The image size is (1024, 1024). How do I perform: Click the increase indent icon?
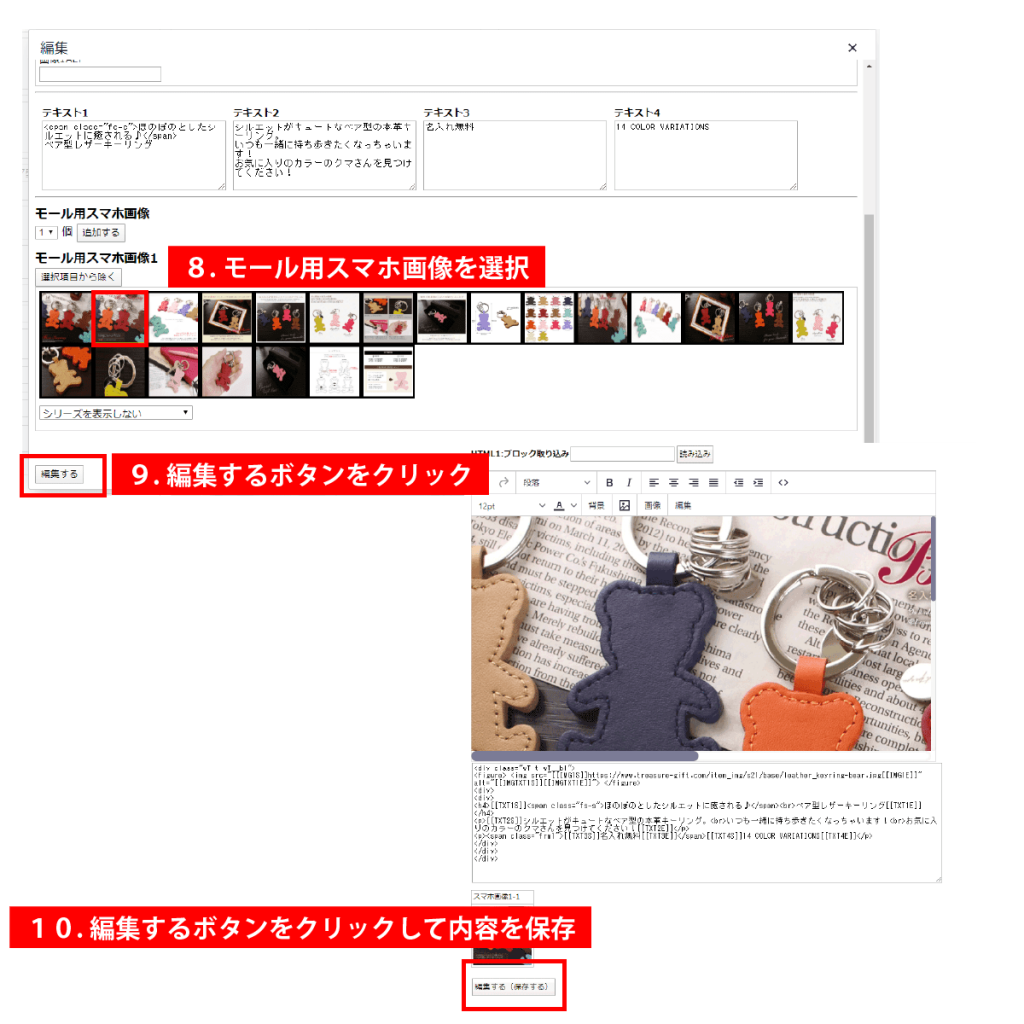click(x=758, y=483)
